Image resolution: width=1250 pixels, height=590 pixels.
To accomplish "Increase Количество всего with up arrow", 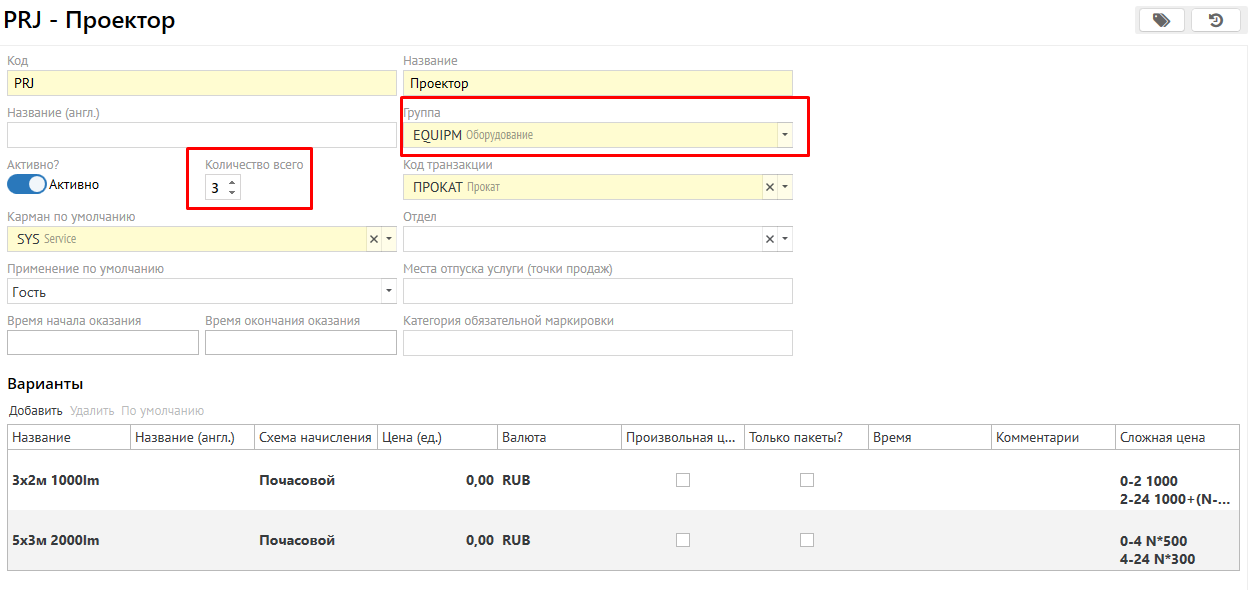I will [232, 182].
